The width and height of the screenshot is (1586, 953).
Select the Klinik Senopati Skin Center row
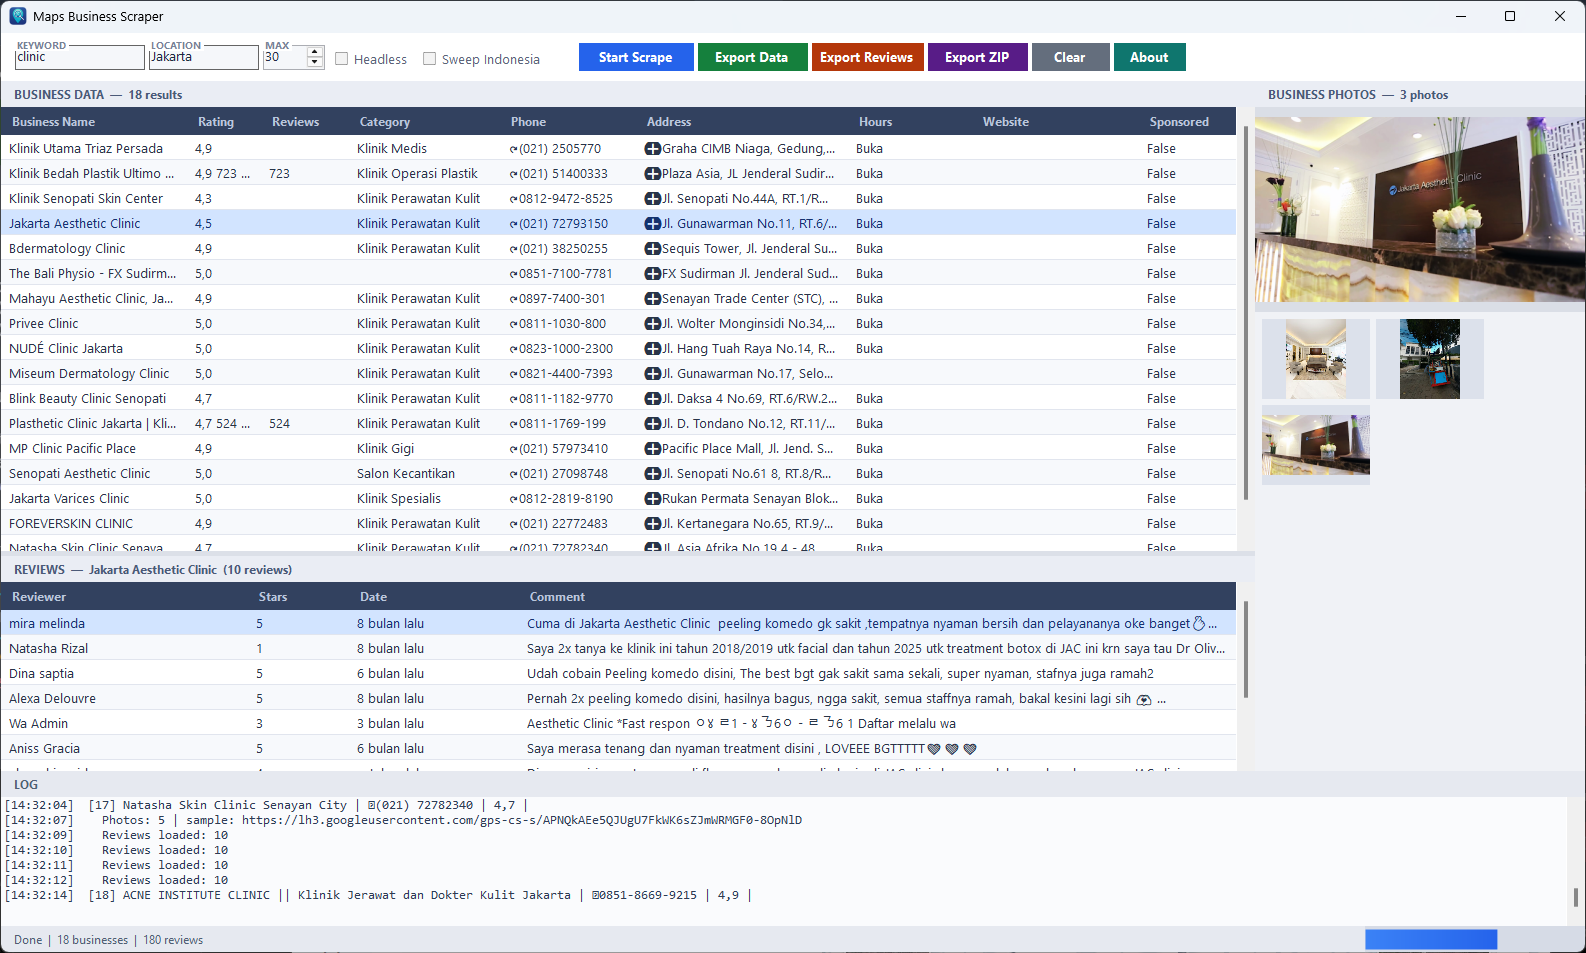(618, 198)
